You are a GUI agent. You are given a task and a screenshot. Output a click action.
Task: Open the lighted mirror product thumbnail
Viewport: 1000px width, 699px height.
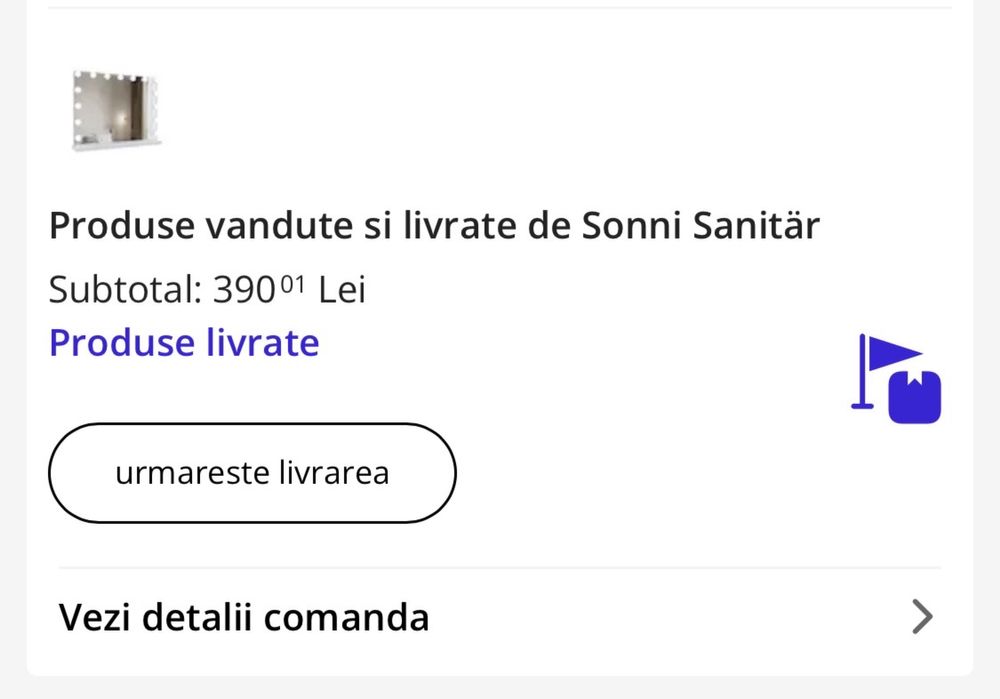(x=116, y=110)
